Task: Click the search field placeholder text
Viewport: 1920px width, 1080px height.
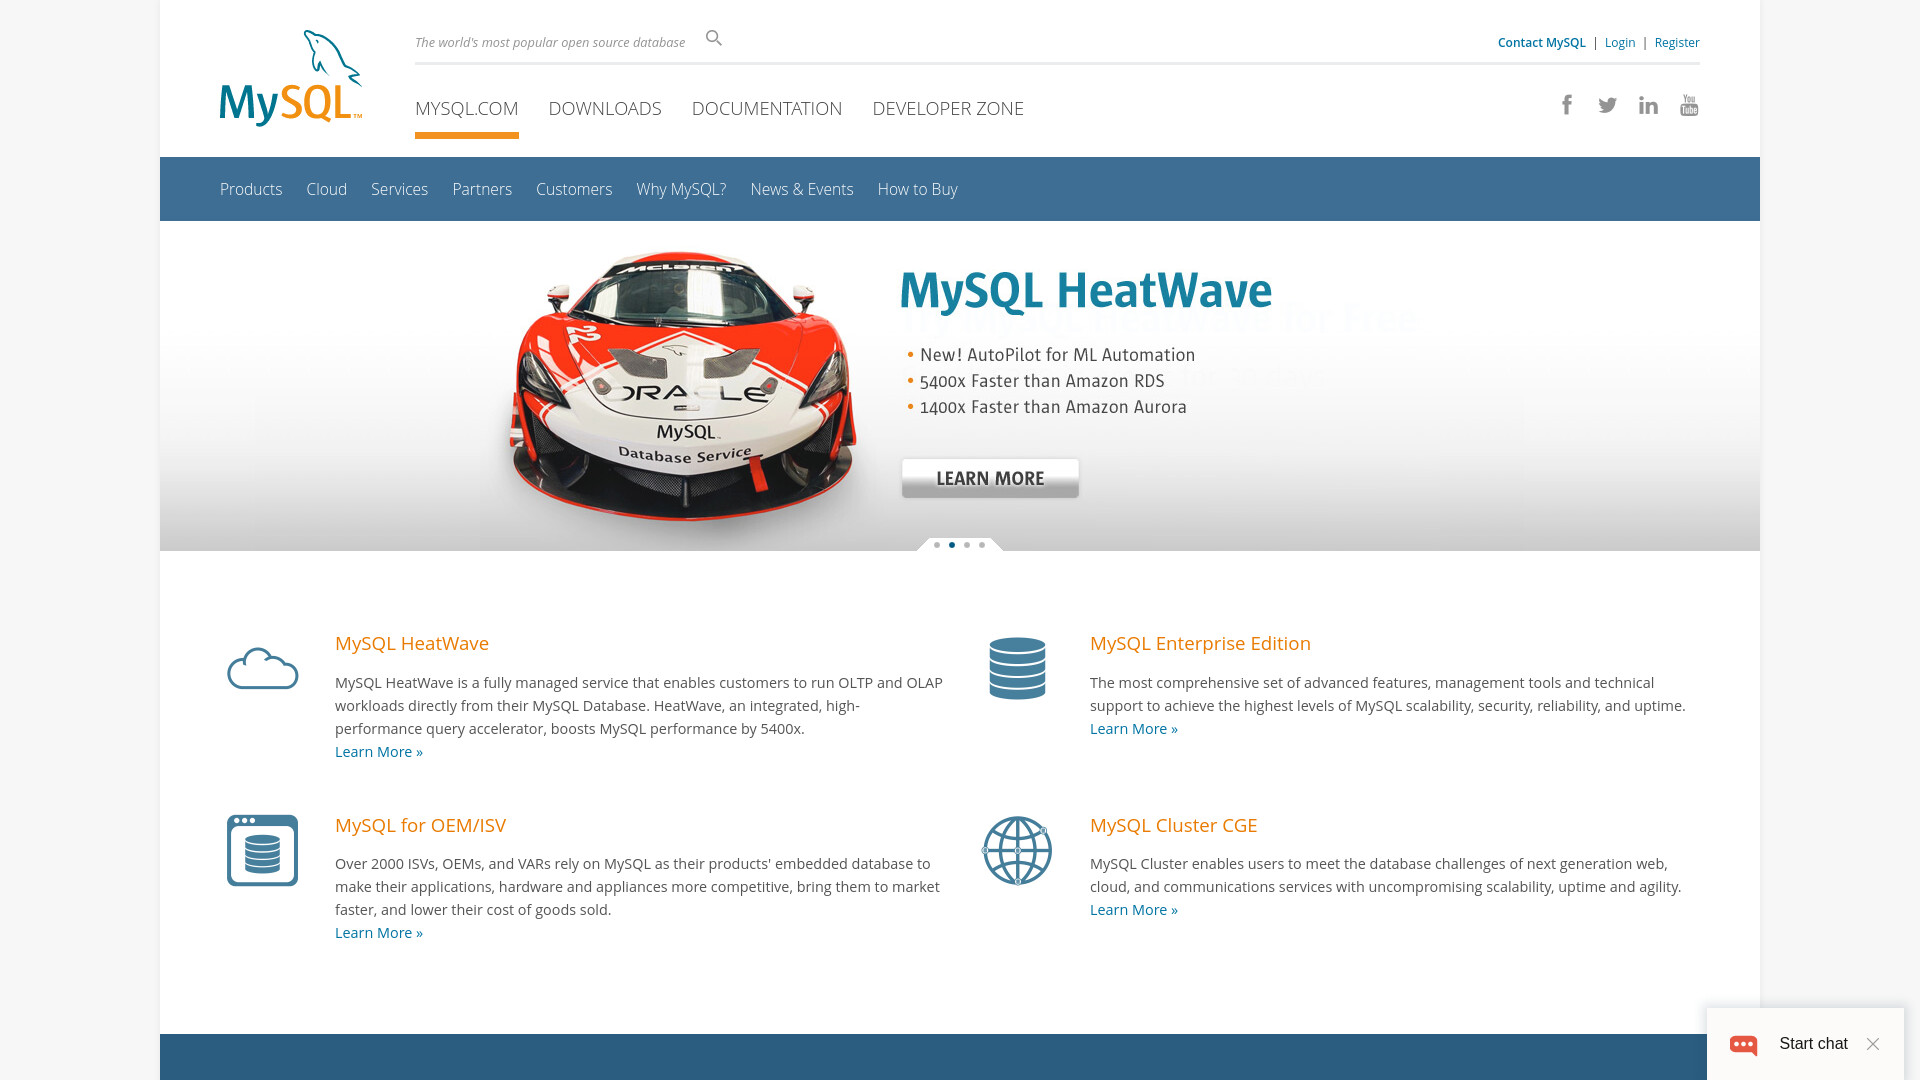Action: [x=550, y=42]
